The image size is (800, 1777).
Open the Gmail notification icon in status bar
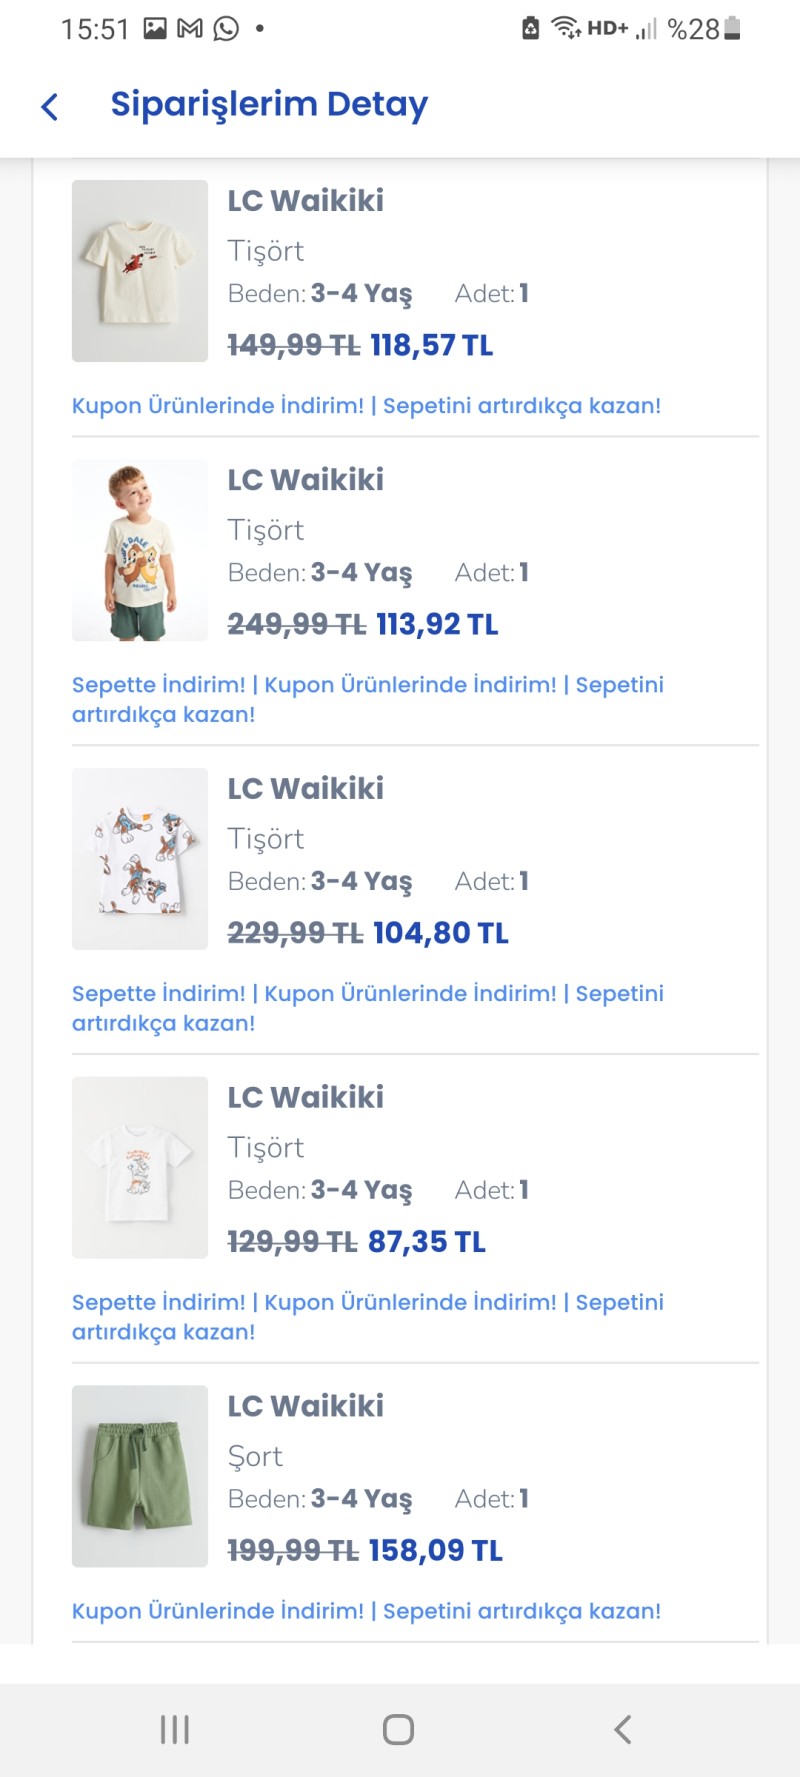click(x=190, y=29)
